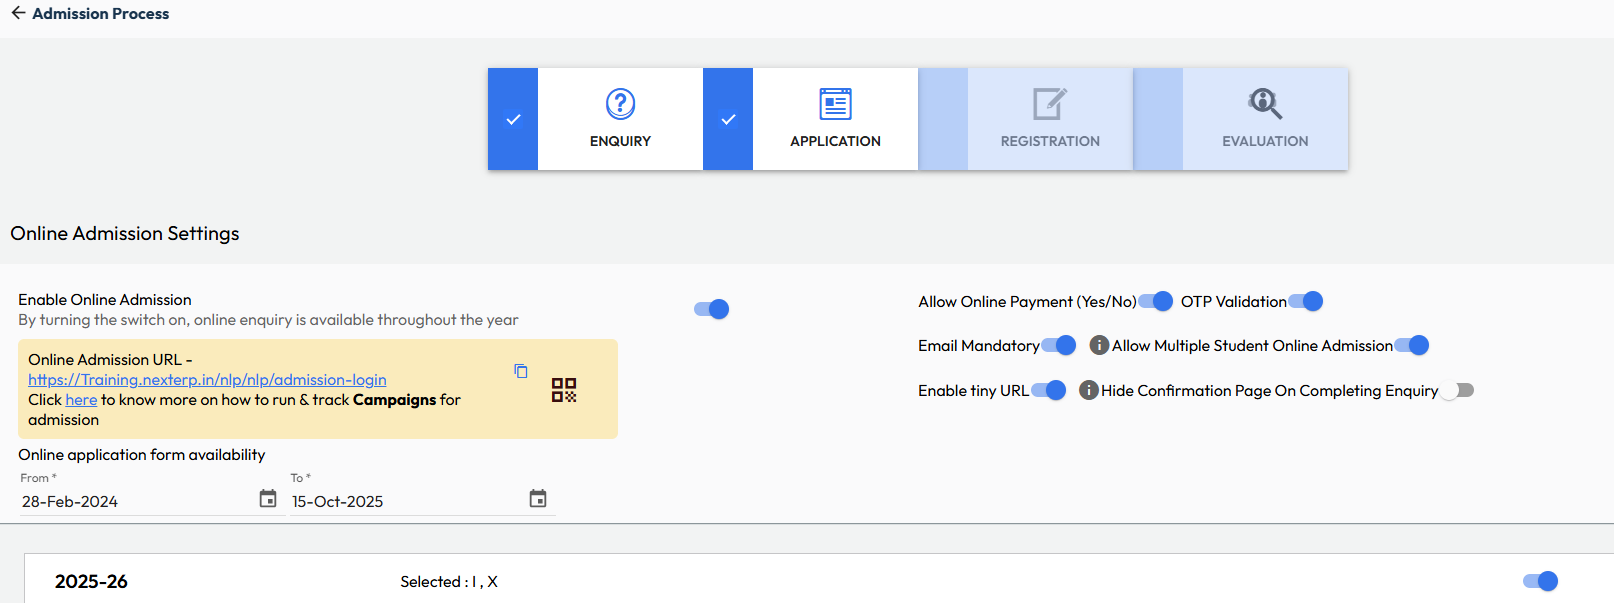Click info icon beside Hide Confirmation Page
This screenshot has width=1614, height=603.
pos(1089,391)
